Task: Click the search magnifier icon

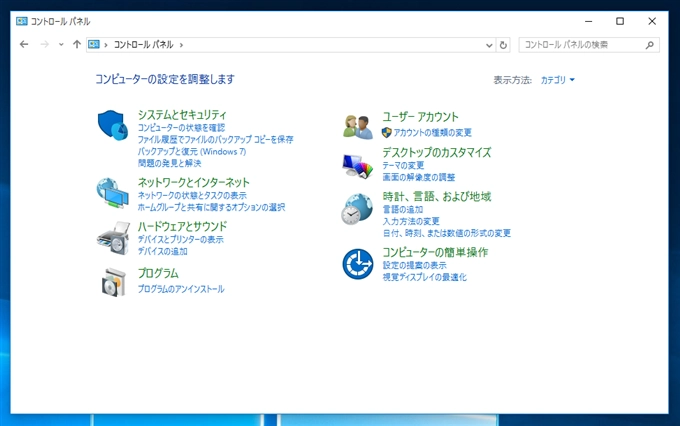Action: 649,45
